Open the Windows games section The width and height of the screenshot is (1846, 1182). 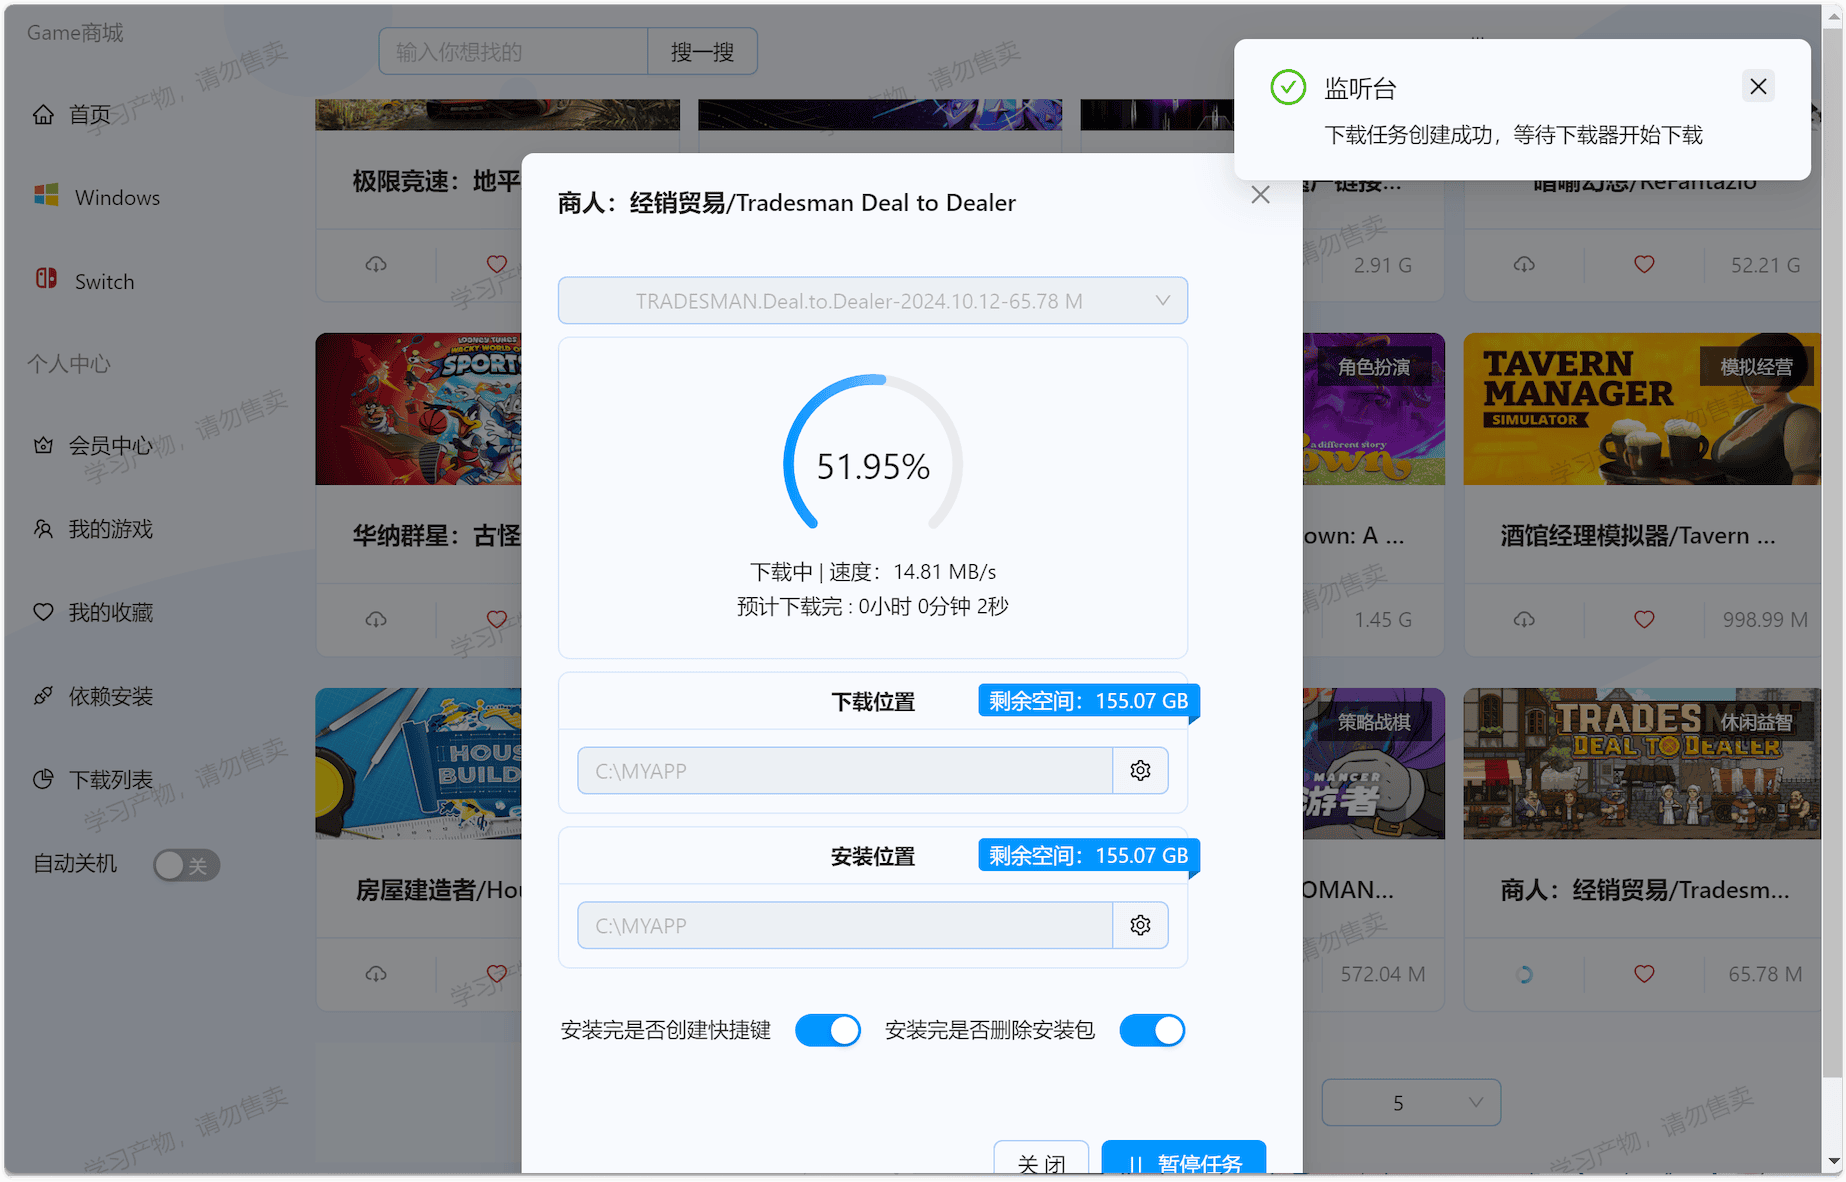[117, 197]
